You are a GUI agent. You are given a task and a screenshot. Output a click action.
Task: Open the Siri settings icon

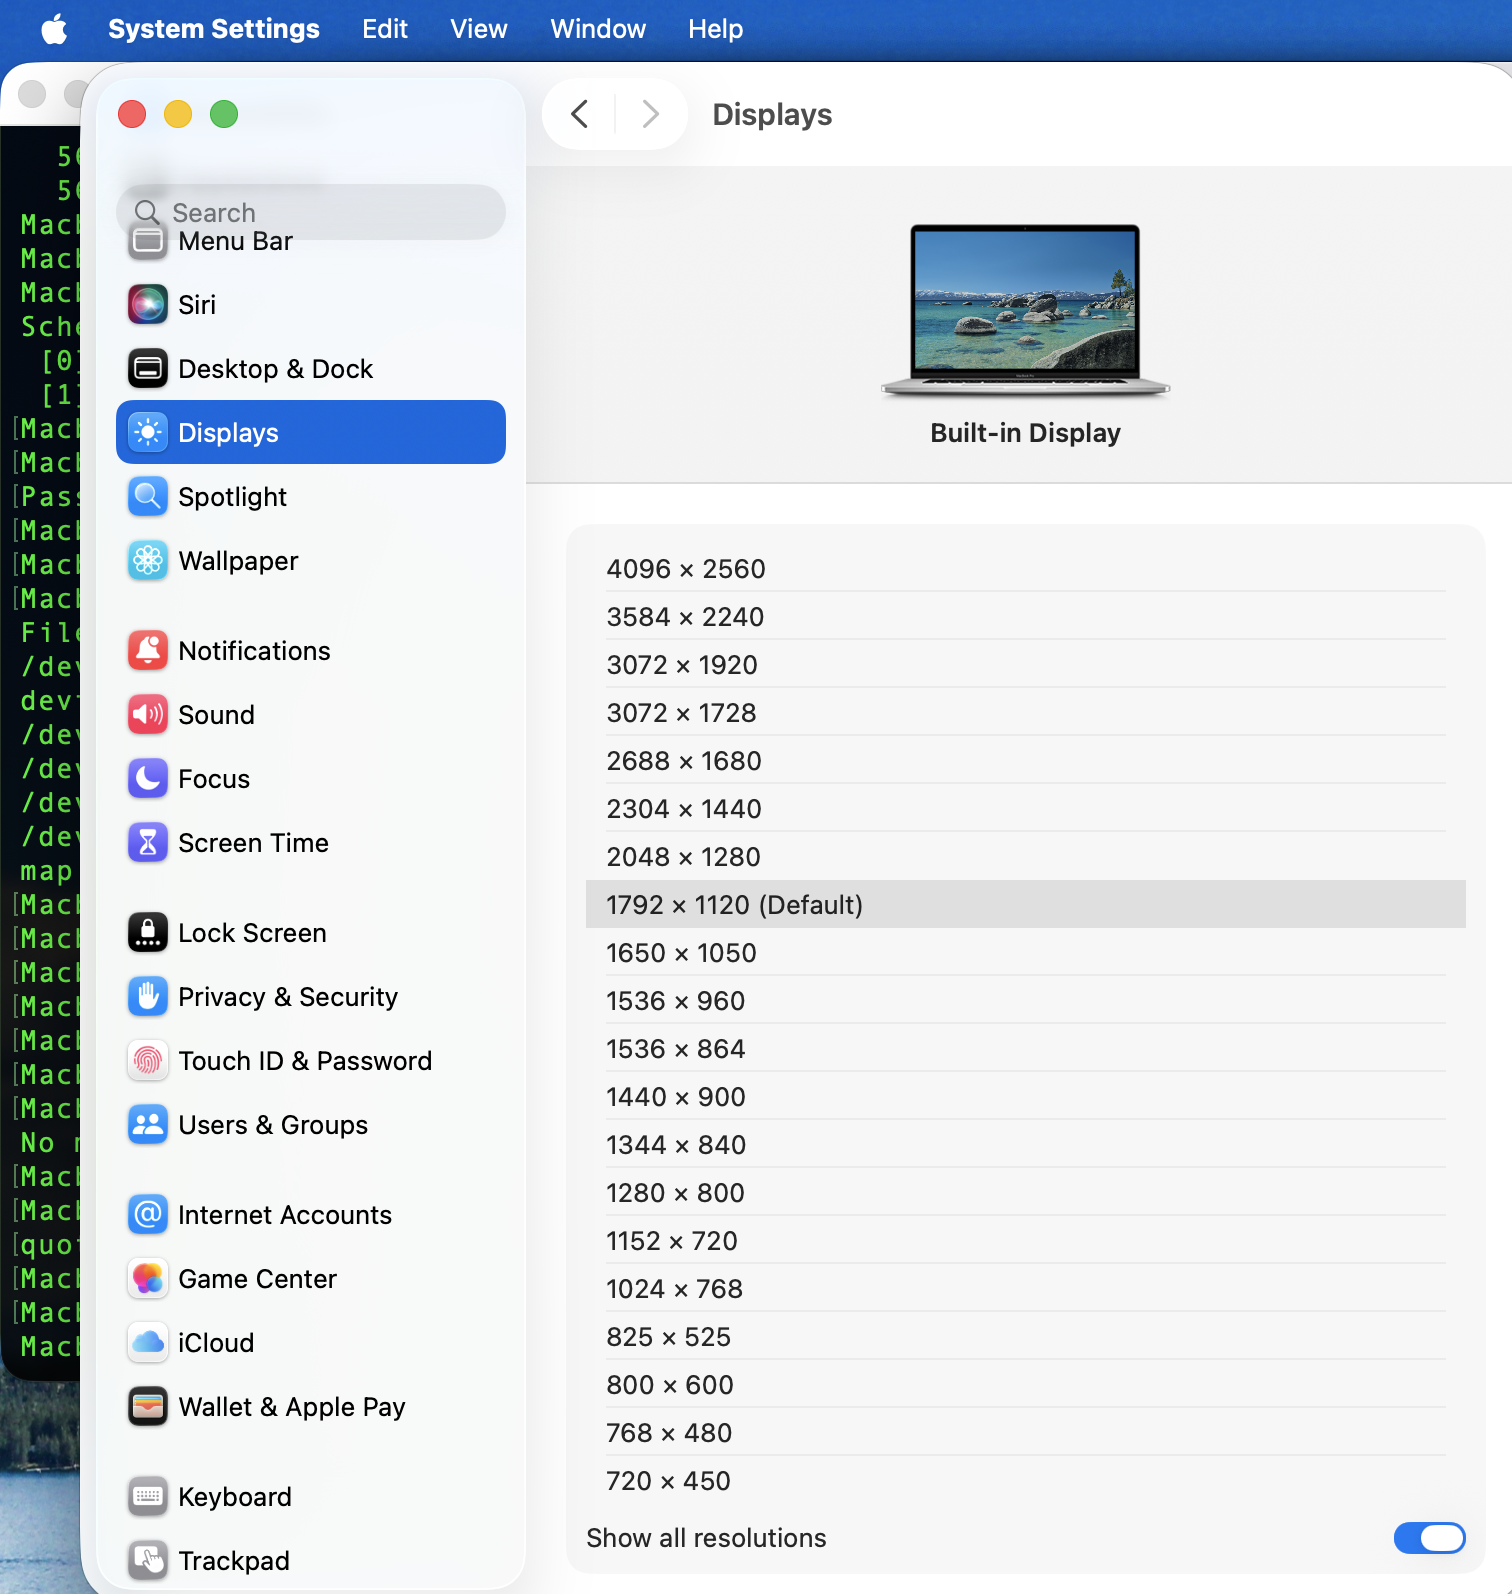tap(148, 305)
